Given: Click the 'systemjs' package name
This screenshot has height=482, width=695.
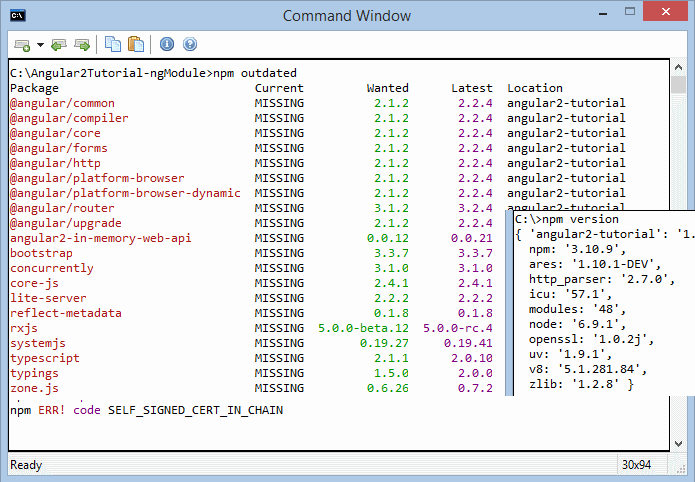Looking at the screenshot, I should tap(38, 343).
